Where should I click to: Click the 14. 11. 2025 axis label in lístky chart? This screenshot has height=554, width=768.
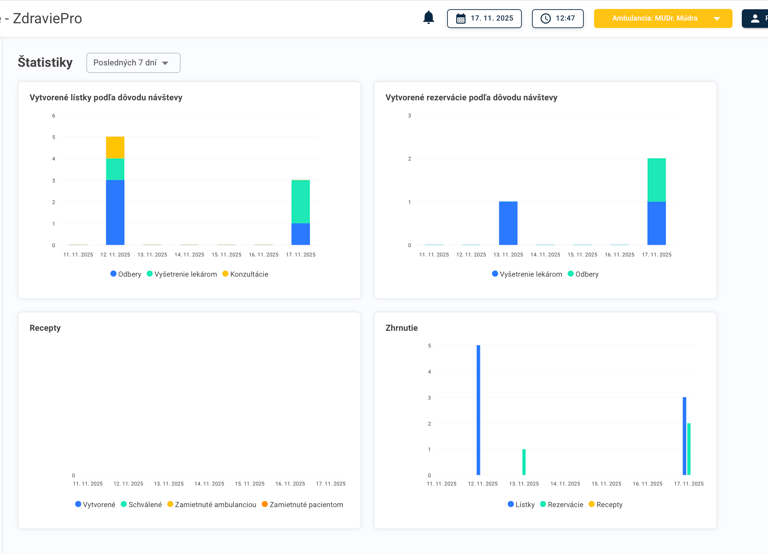189,255
